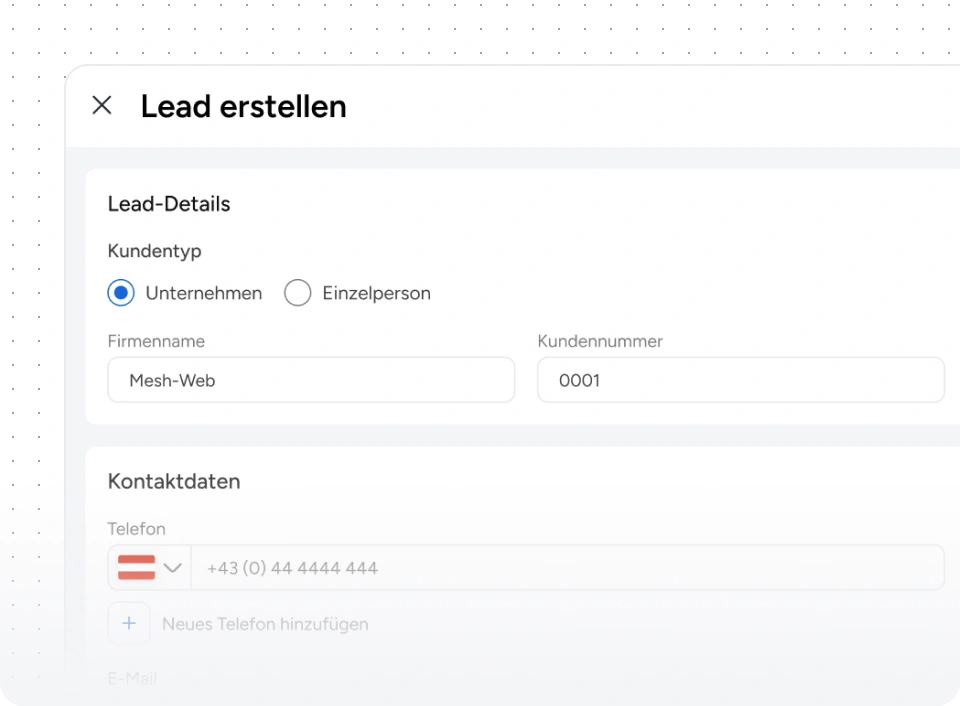
Task: Click the Firmenname field containing Mesh-Web
Action: [x=311, y=380]
